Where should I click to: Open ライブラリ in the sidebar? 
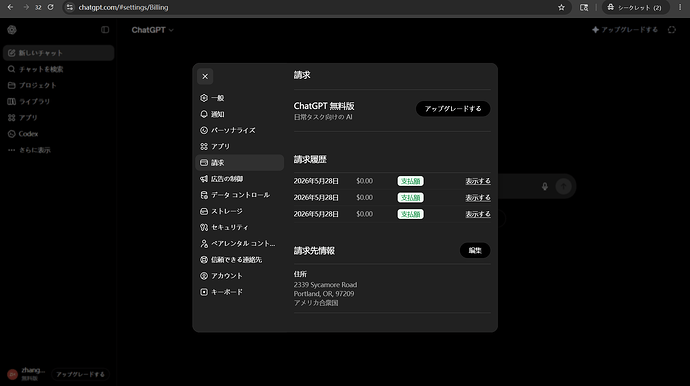coord(59,102)
